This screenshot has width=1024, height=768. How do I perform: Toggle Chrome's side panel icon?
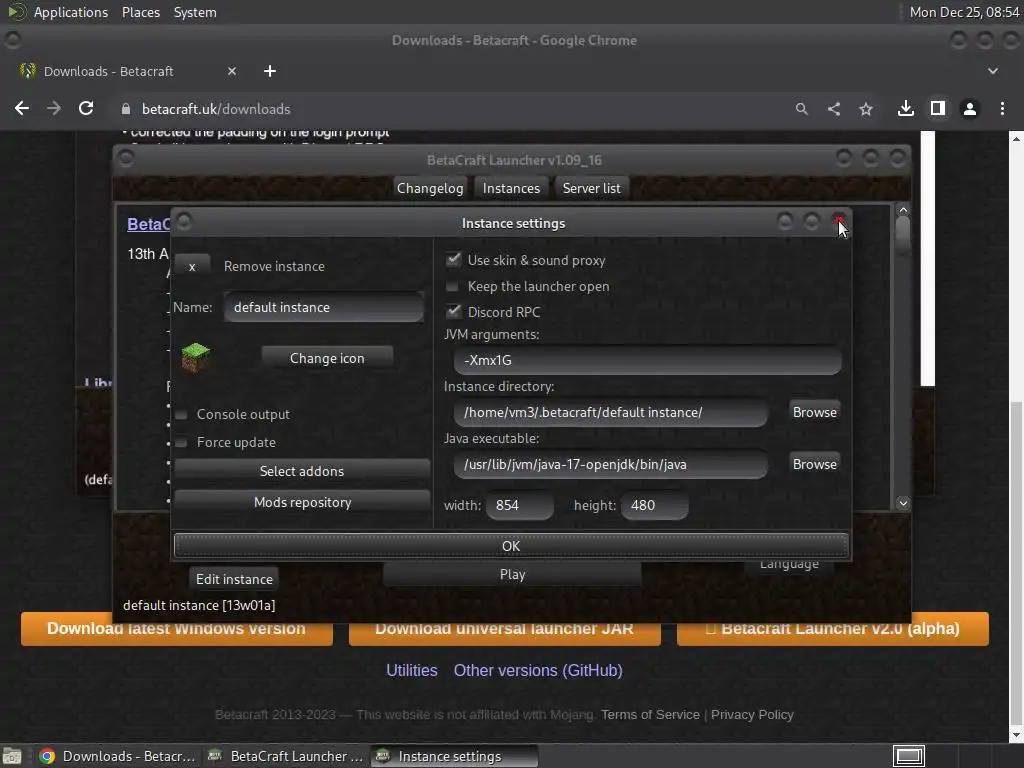pyautogui.click(x=938, y=108)
